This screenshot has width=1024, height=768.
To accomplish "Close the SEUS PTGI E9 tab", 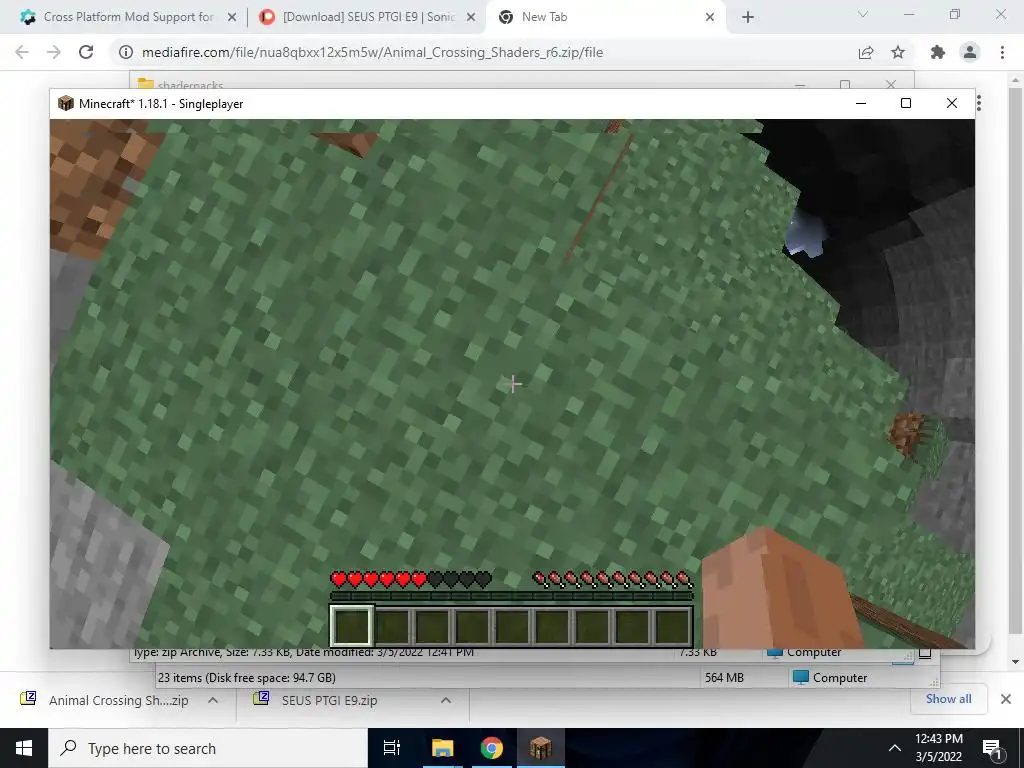I will click(470, 18).
